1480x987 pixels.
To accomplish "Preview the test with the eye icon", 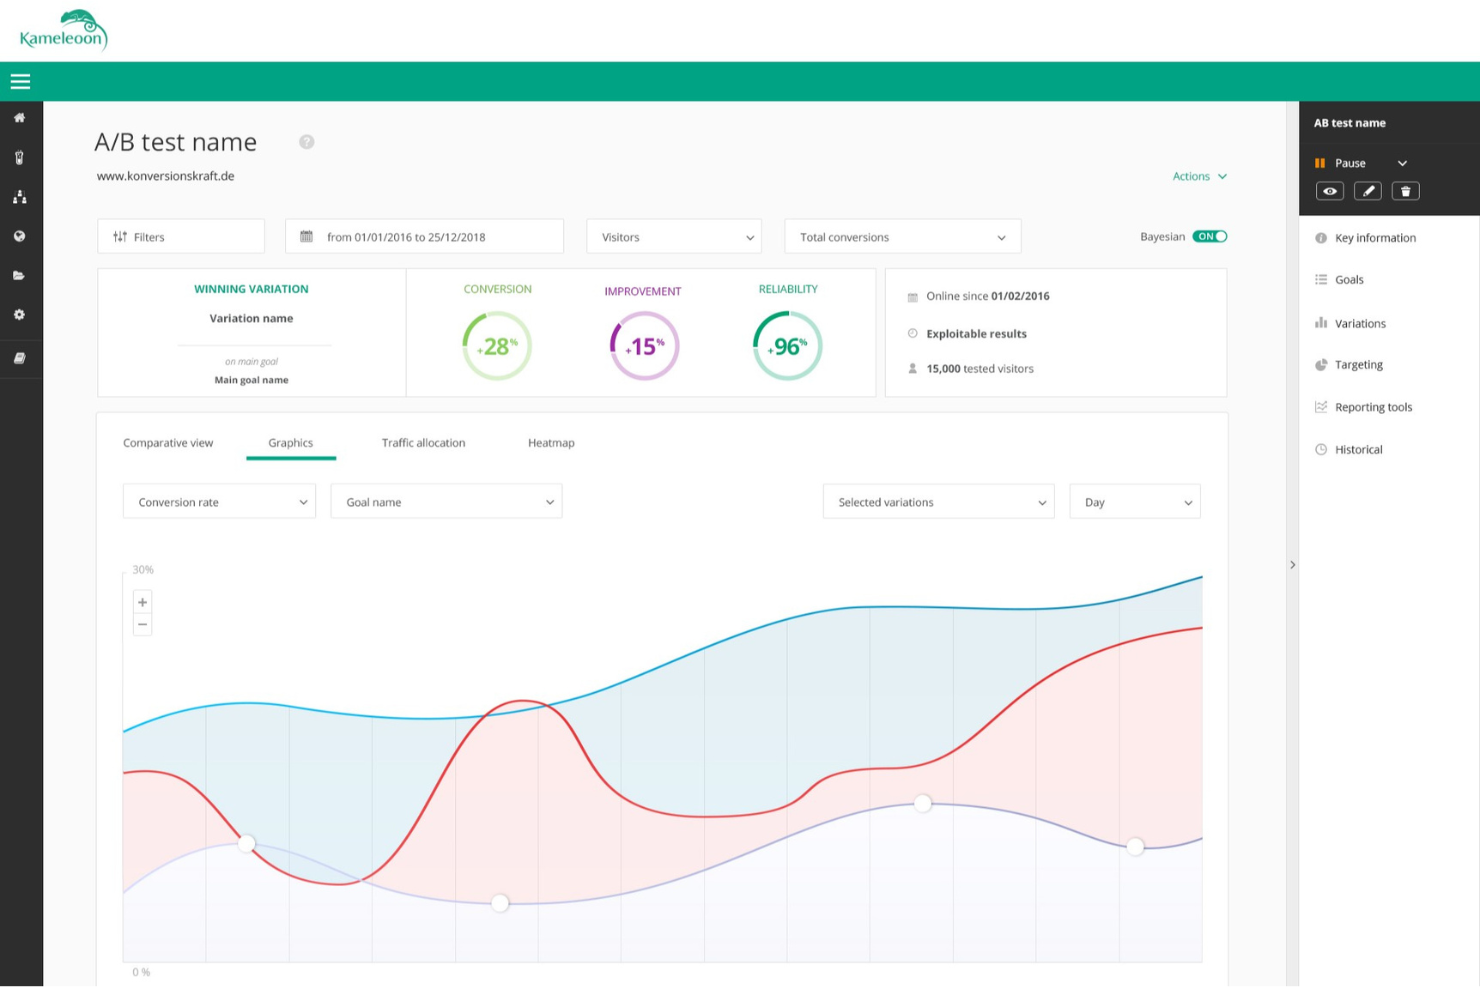I will pyautogui.click(x=1330, y=190).
